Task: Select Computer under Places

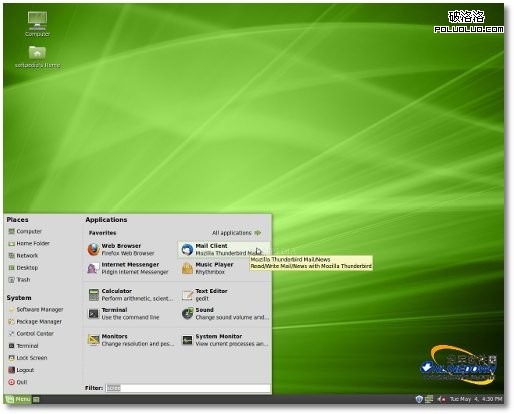Action: 25,231
